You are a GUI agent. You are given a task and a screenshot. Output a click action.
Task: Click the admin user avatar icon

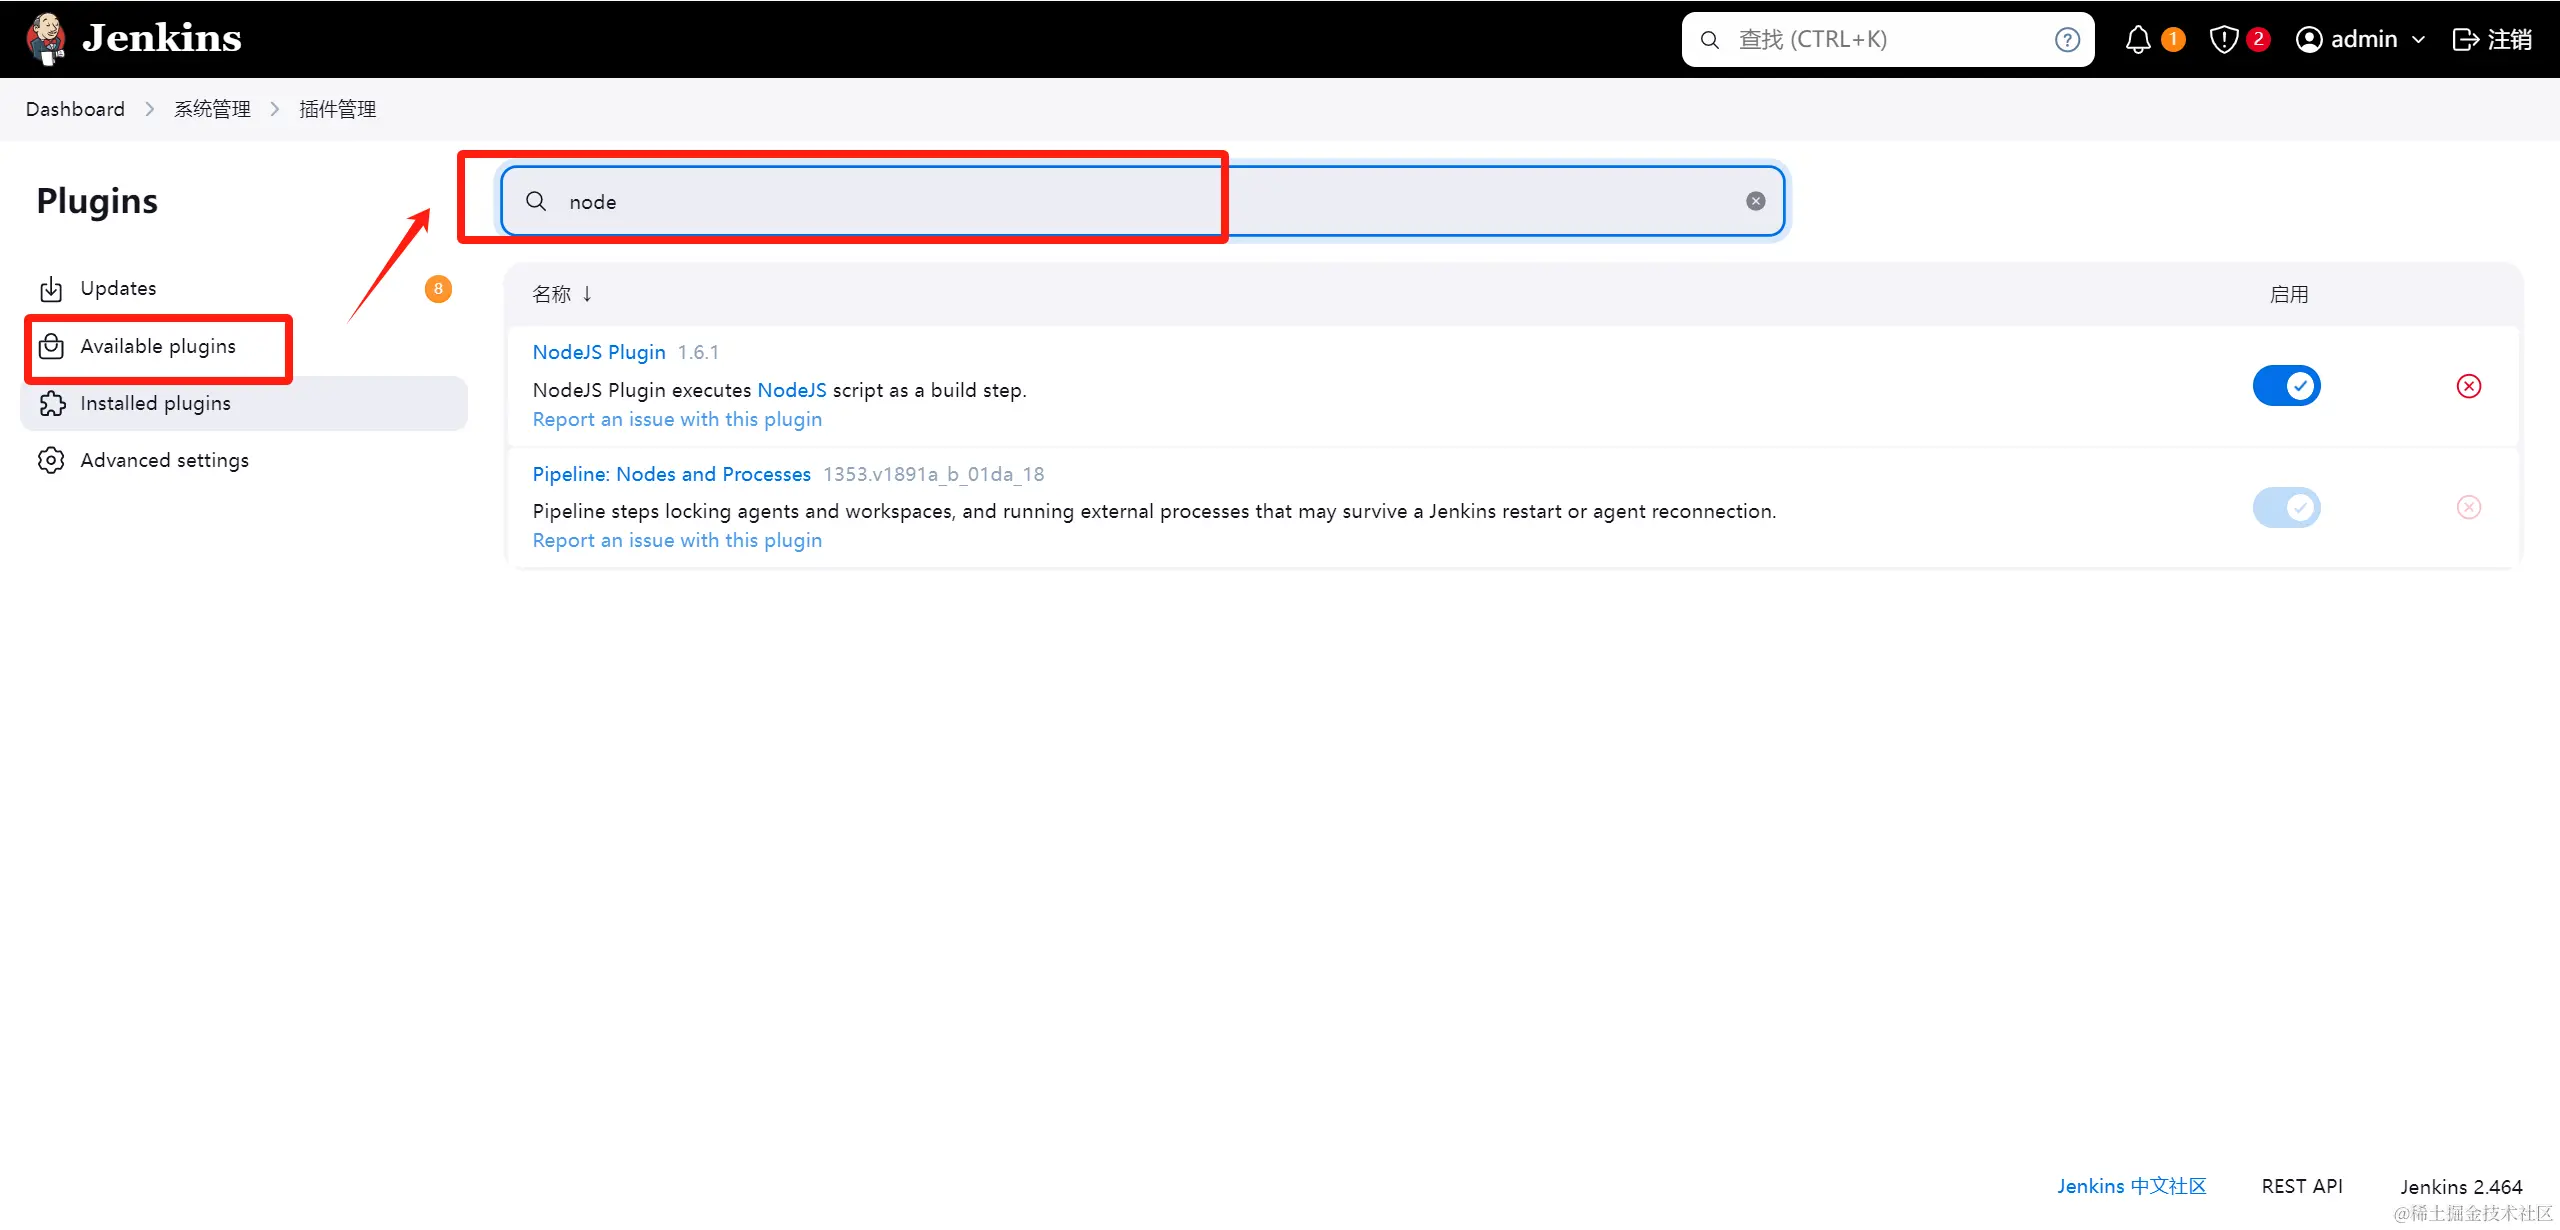(x=2308, y=40)
